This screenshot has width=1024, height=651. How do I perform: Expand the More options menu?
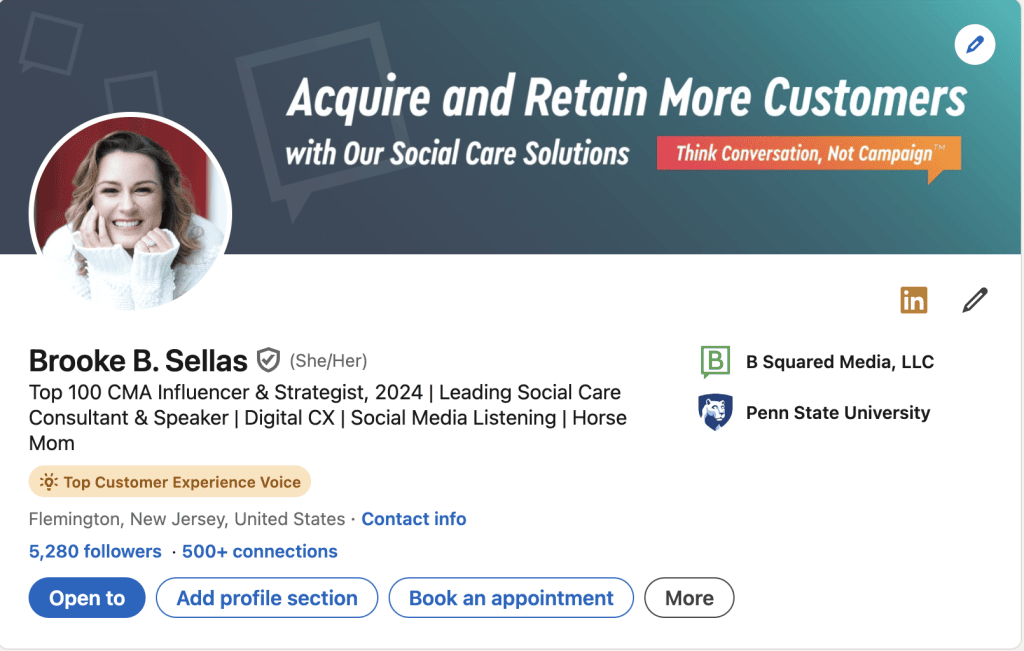pyautogui.click(x=689, y=597)
